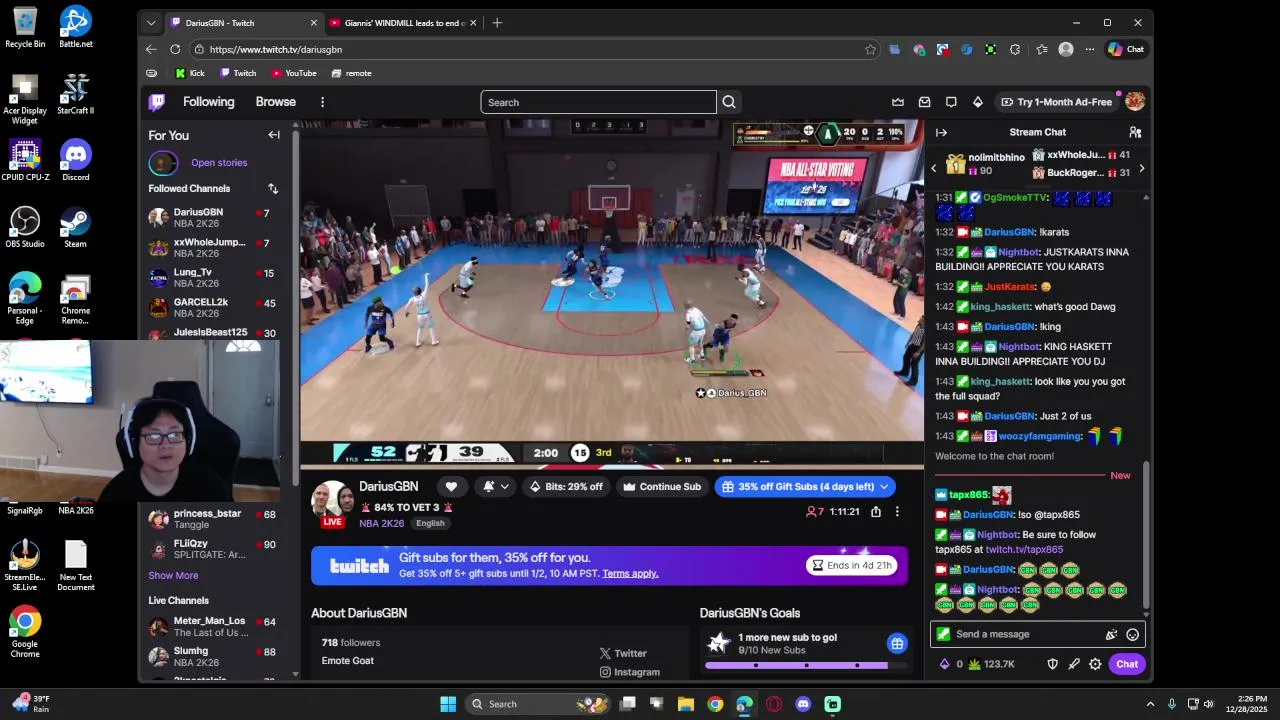This screenshot has height=720, width=1280.
Task: Open YouTube bookmark
Action: (x=293, y=73)
